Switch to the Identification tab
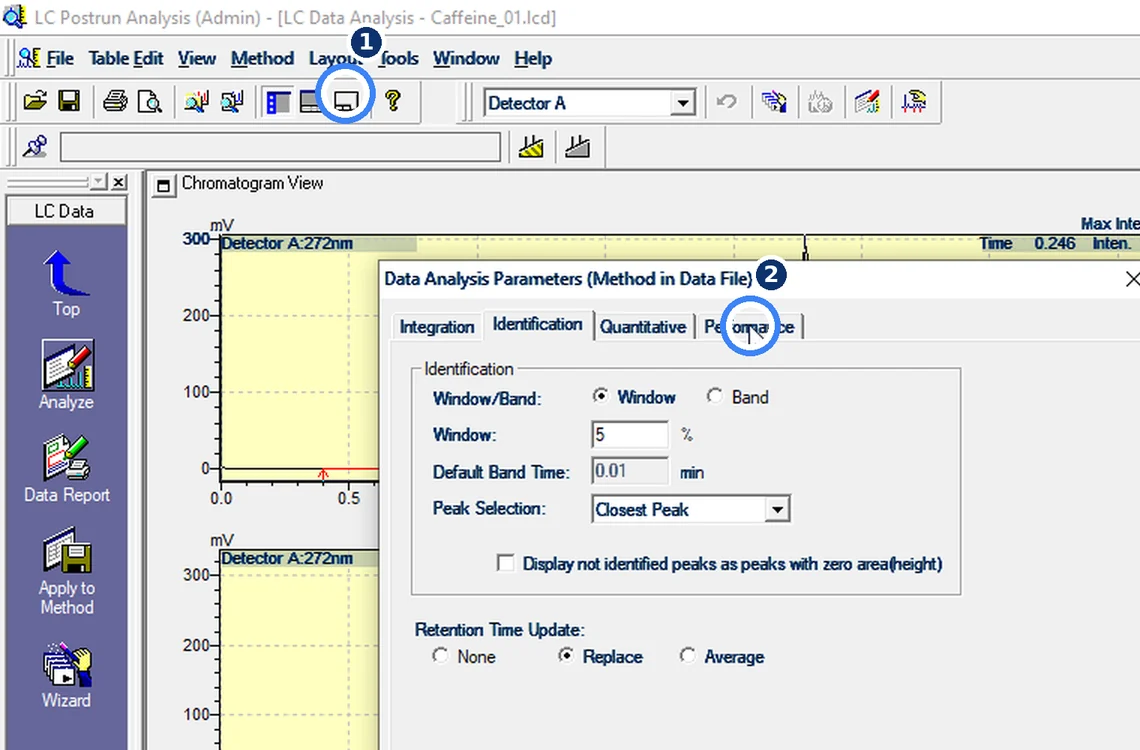The height and width of the screenshot is (750, 1140). 537,324
